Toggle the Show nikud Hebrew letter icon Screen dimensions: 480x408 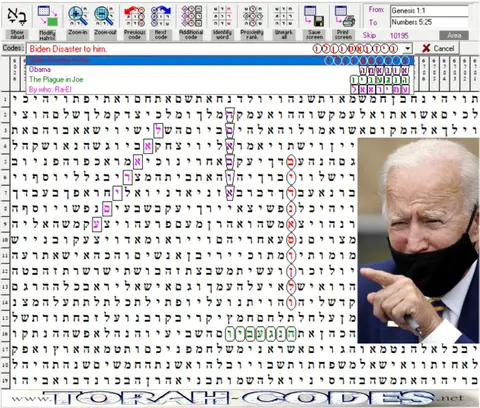point(17,16)
